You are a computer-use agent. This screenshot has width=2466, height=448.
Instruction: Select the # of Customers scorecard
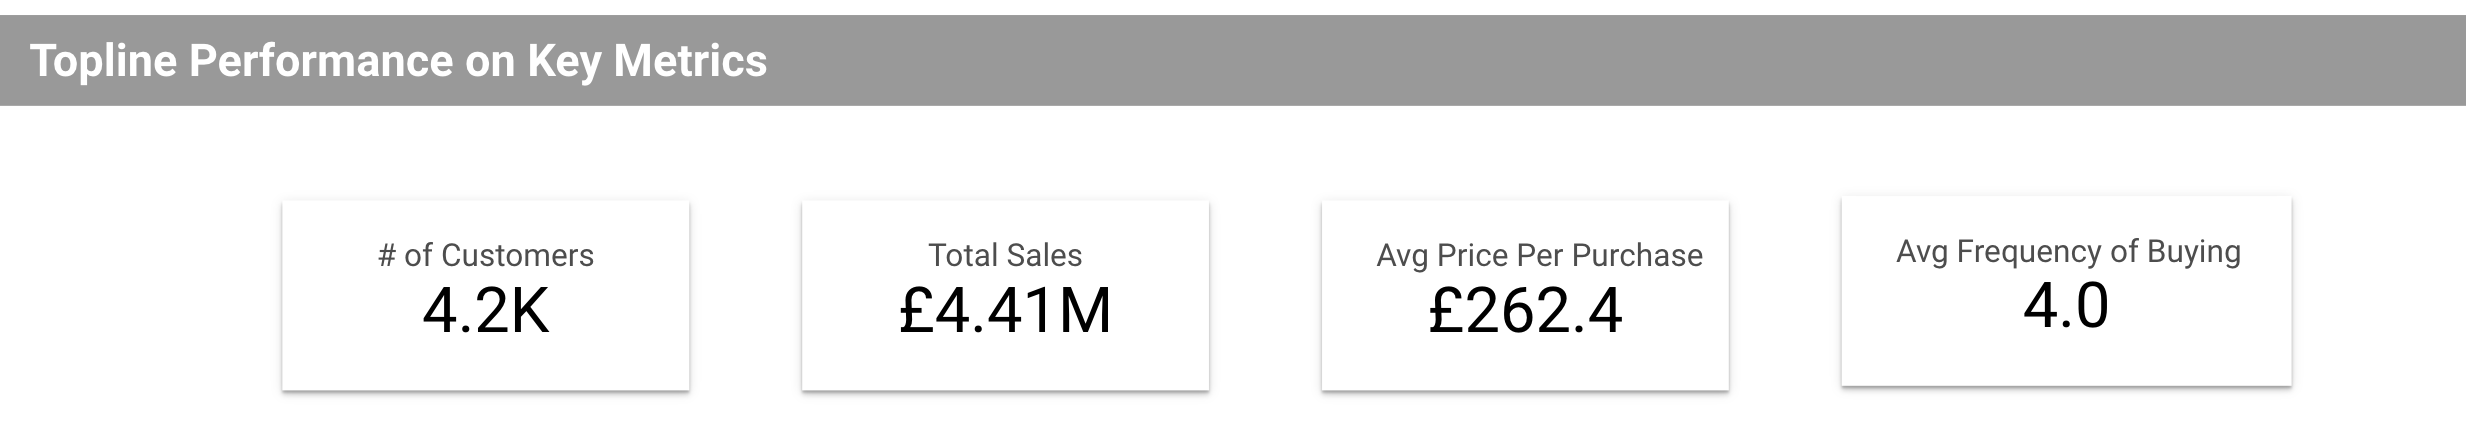(485, 362)
